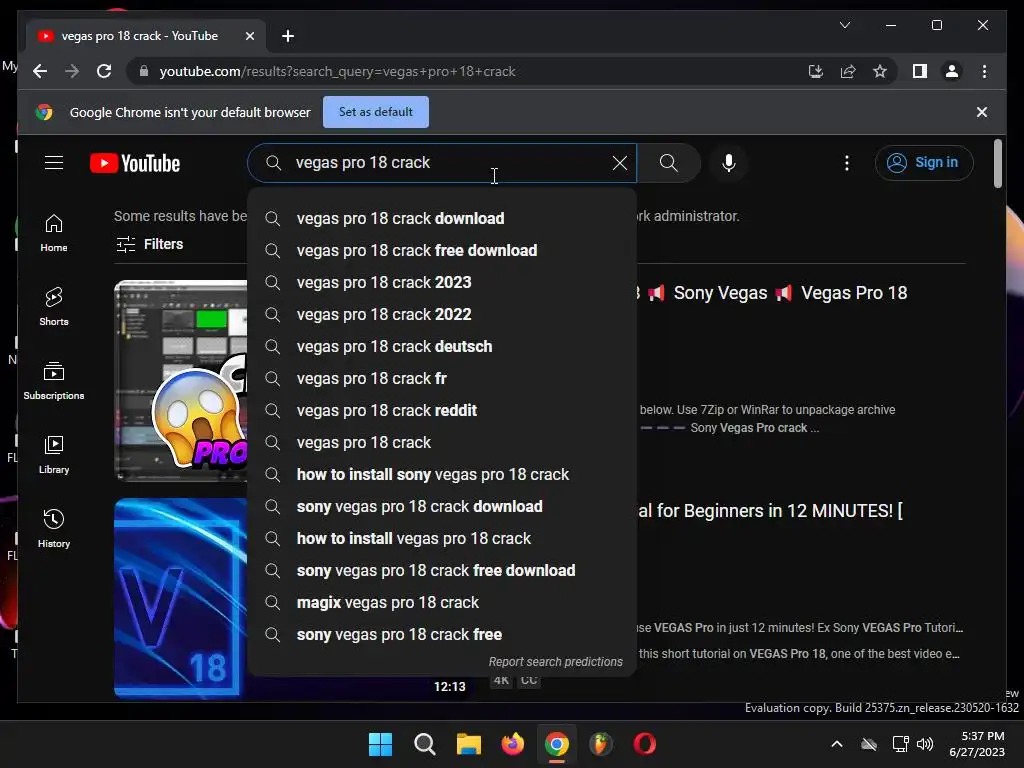Open Shorts from the sidebar
Viewport: 1024px width, 768px height.
coord(54,307)
